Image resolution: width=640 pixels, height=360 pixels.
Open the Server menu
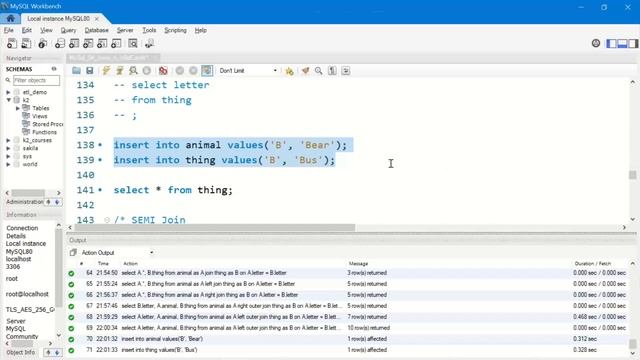[125, 30]
